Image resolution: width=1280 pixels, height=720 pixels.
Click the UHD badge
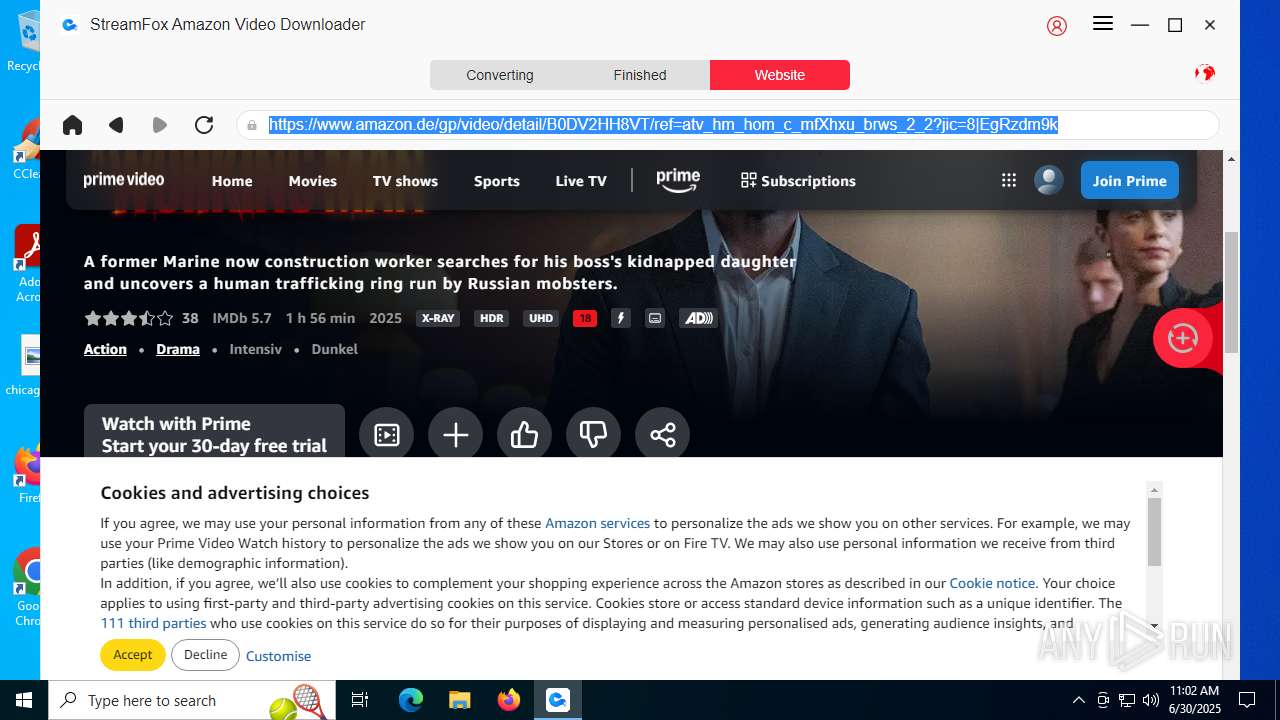(x=541, y=318)
